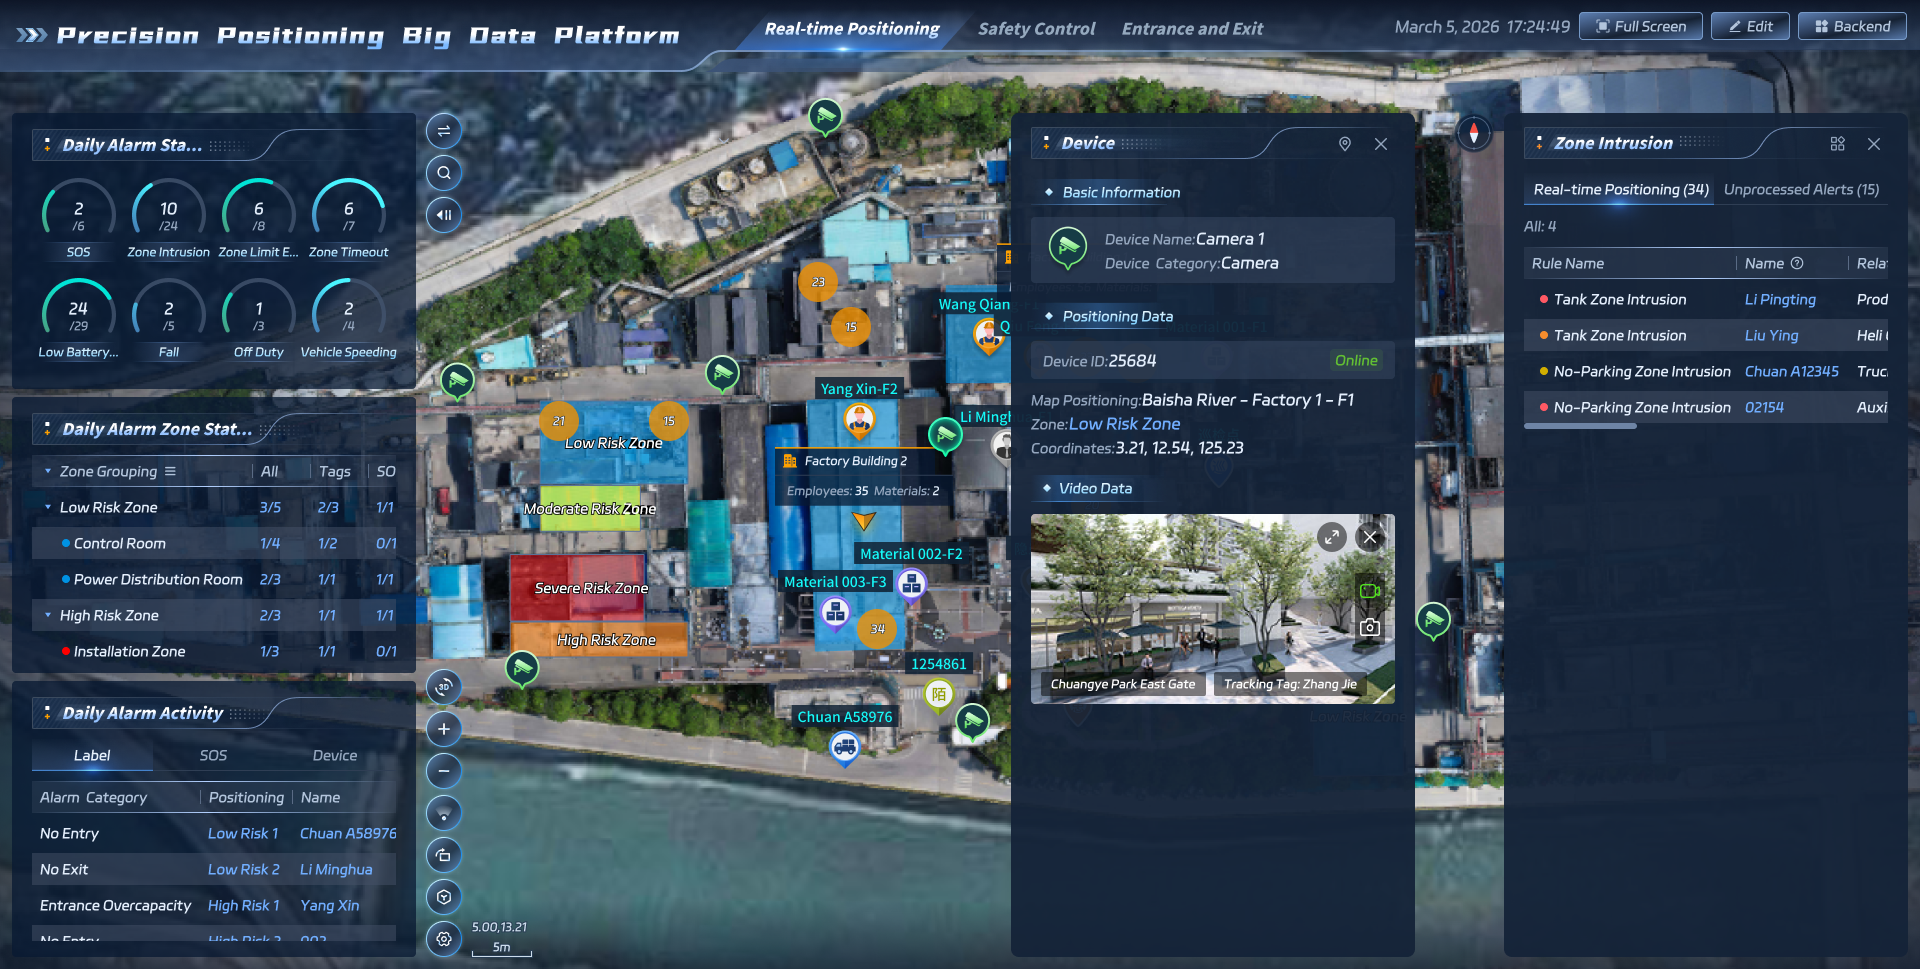Click the red Severe Risk Zone area on map
The height and width of the screenshot is (969, 1920).
(x=577, y=588)
